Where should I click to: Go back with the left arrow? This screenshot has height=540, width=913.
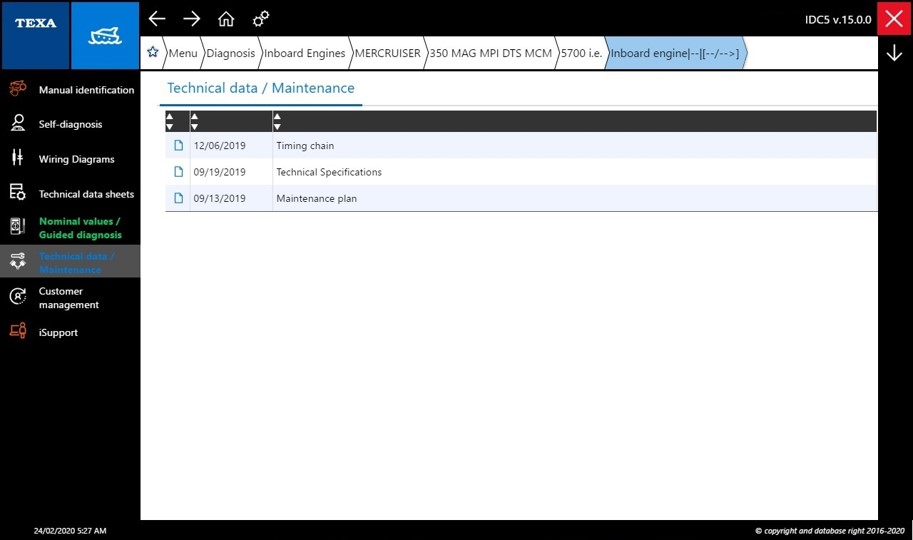(x=157, y=19)
